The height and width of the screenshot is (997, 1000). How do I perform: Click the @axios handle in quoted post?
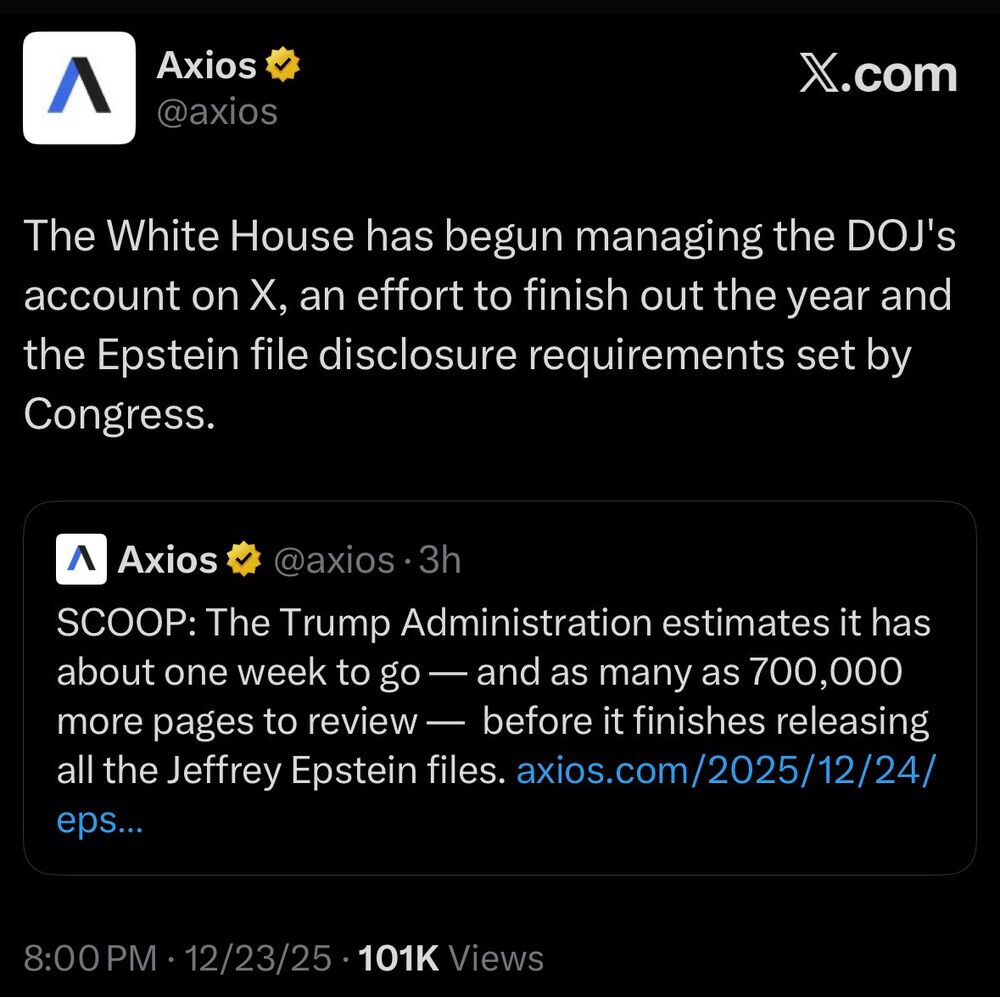click(334, 560)
